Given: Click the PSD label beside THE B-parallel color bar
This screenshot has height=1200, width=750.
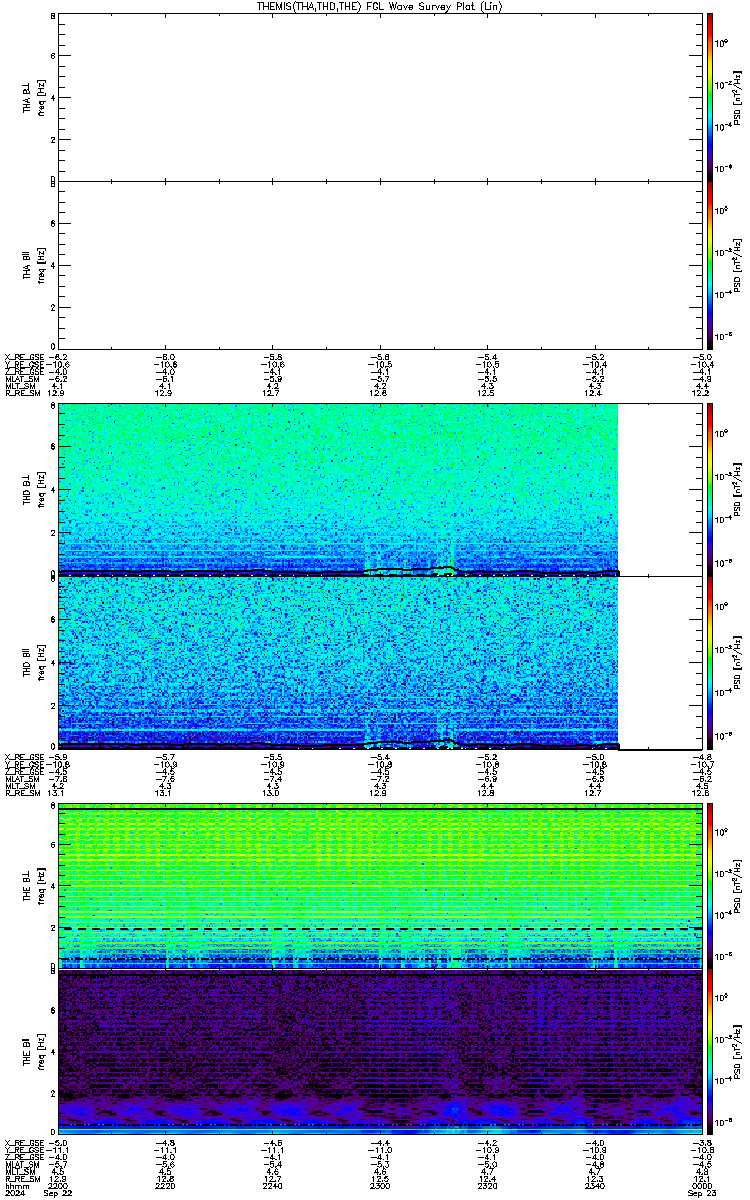Looking at the screenshot, I should 737,1052.
